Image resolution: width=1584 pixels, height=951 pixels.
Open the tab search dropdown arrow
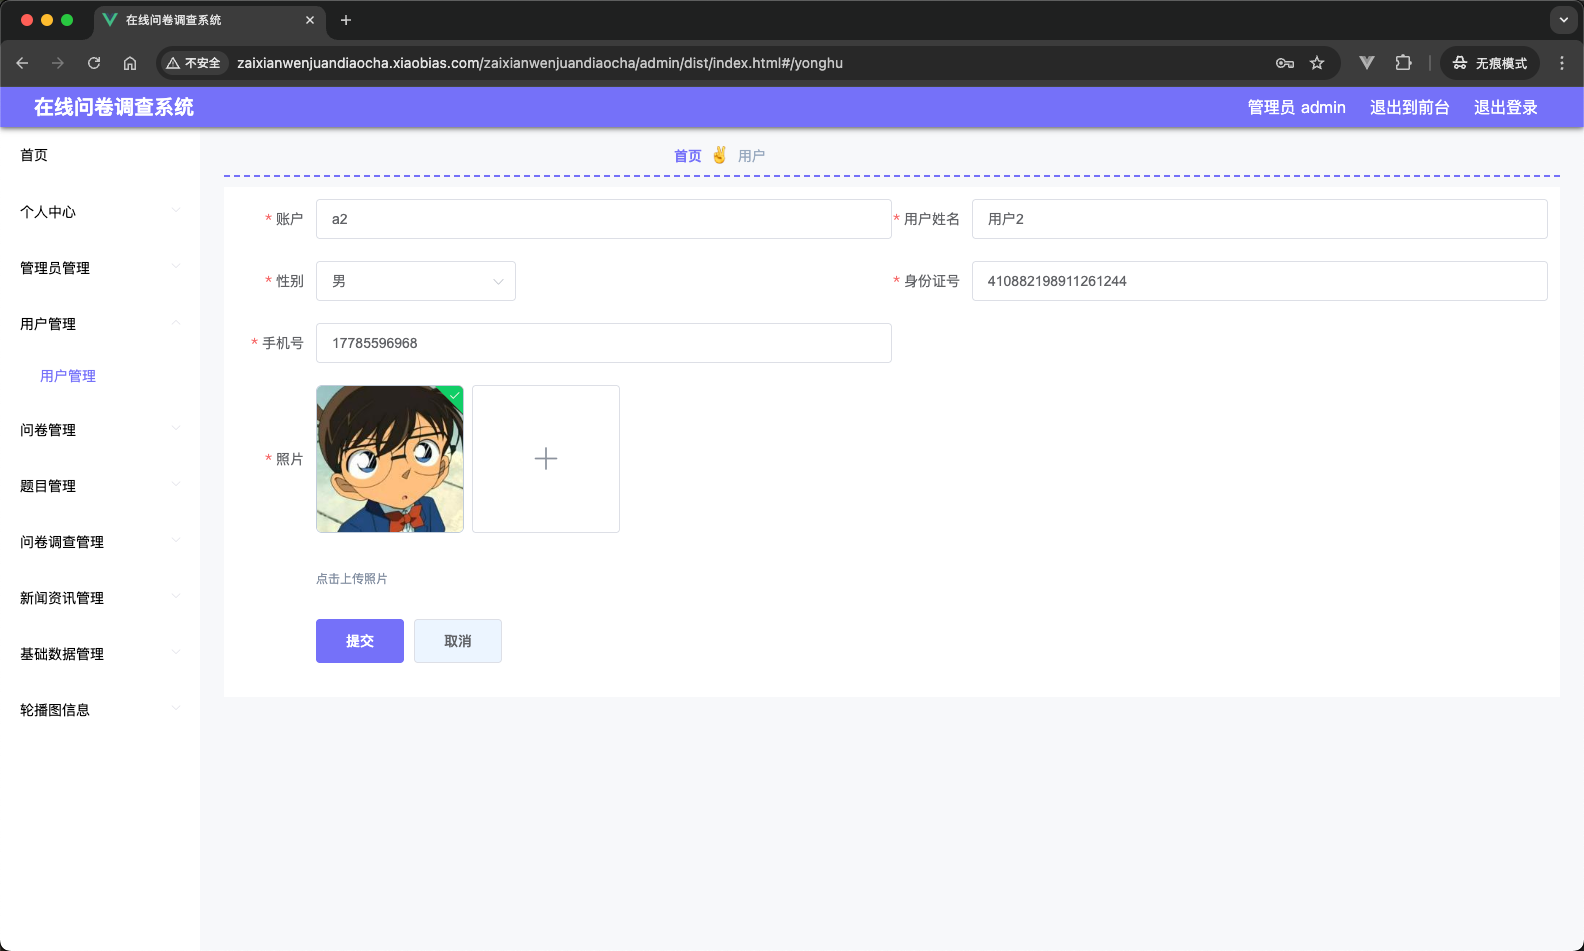(x=1564, y=20)
